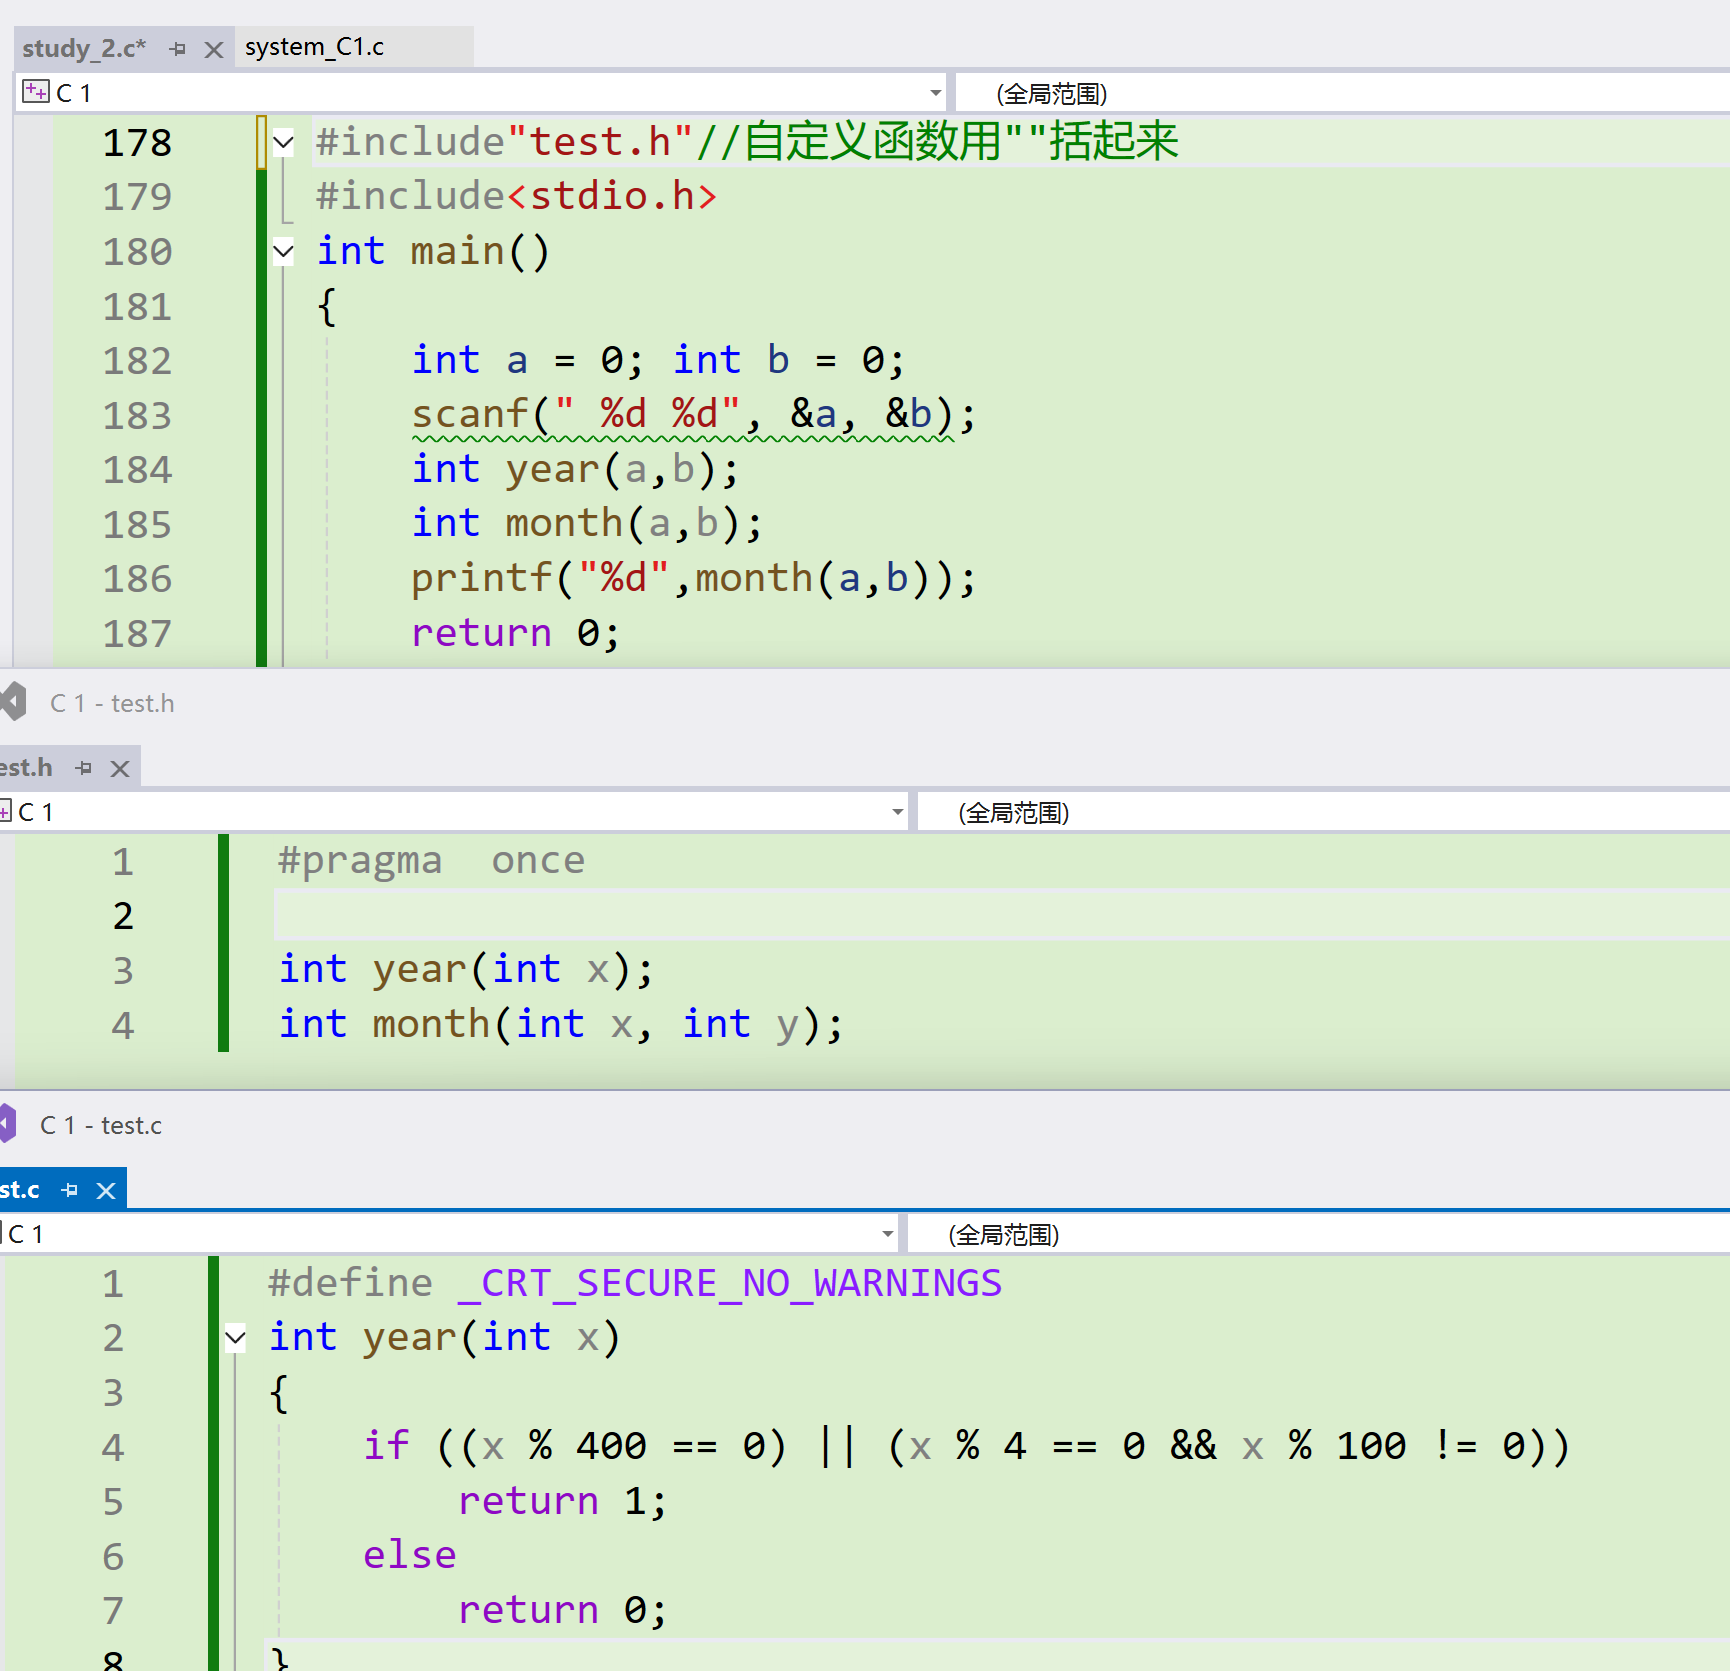
Task: Select the test.c window title 'C 1 - test.c'
Action: 101,1125
